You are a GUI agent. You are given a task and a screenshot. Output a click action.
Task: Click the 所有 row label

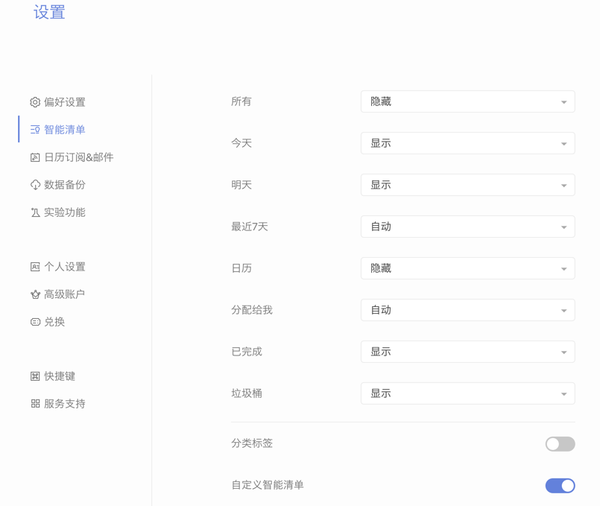[241, 101]
